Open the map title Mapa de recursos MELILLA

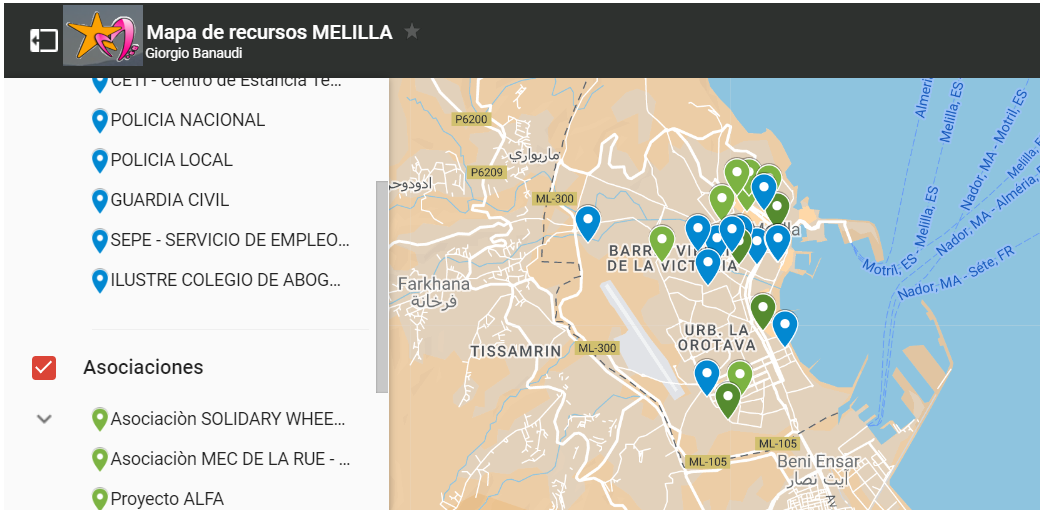tap(269, 32)
